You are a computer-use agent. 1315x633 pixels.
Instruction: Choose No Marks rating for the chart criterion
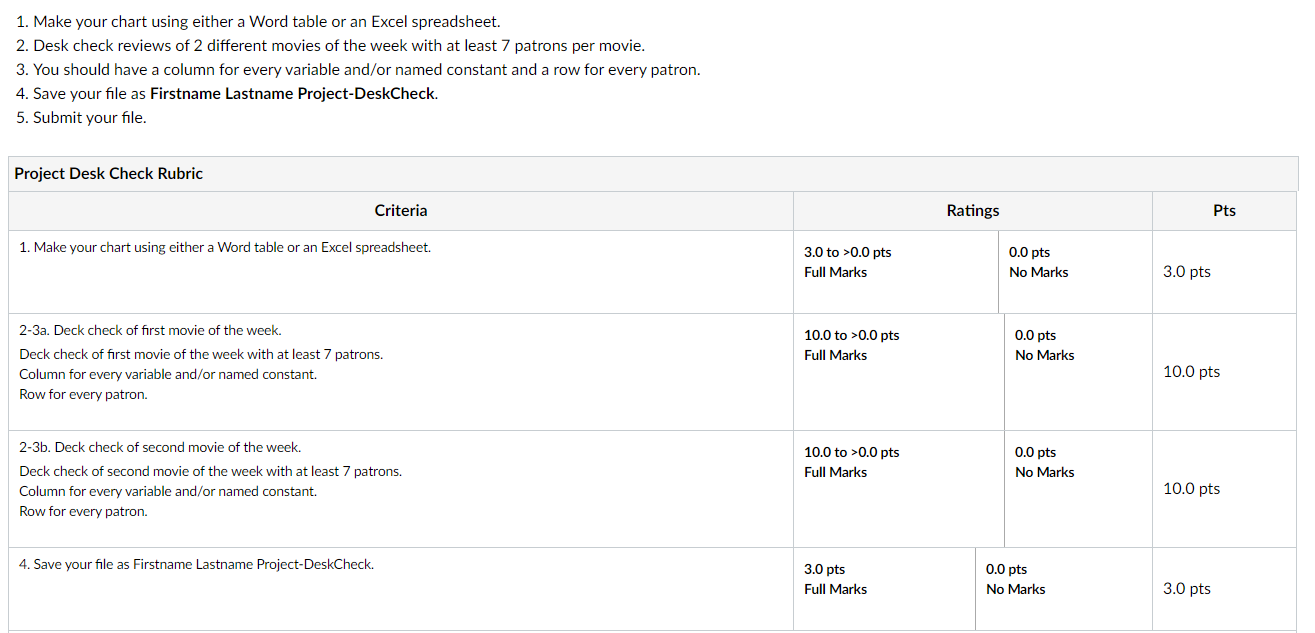1038,272
